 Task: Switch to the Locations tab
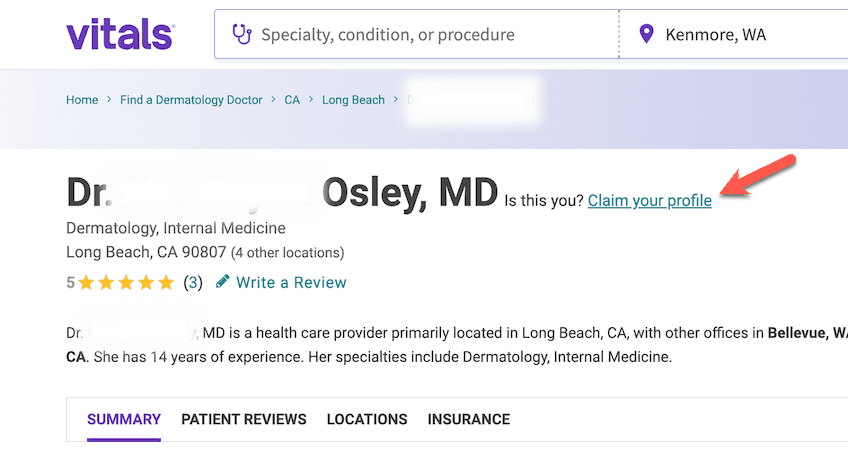click(x=367, y=419)
